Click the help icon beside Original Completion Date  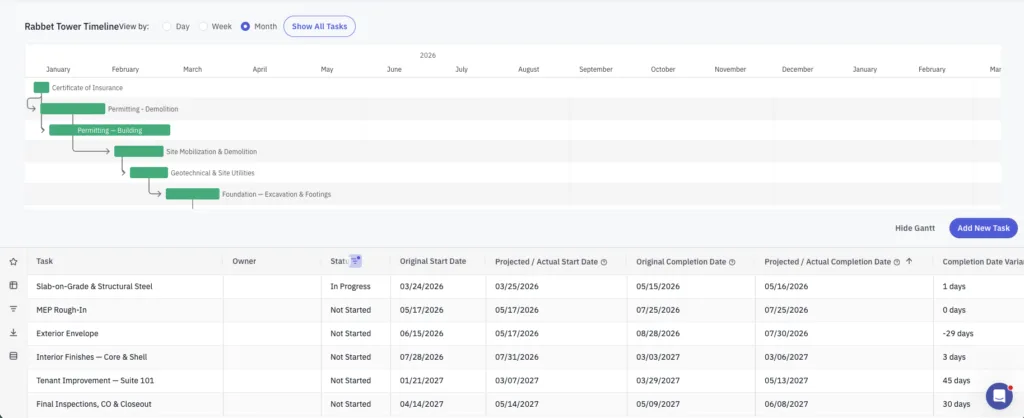(732, 262)
